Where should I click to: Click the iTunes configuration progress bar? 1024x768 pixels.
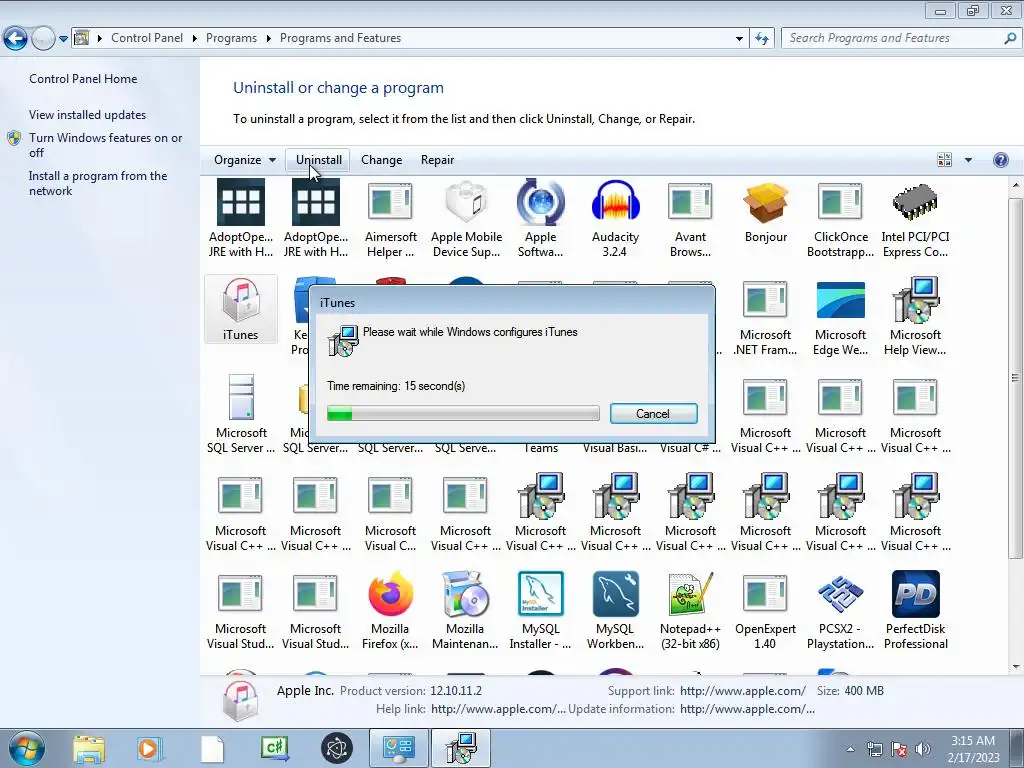point(463,413)
